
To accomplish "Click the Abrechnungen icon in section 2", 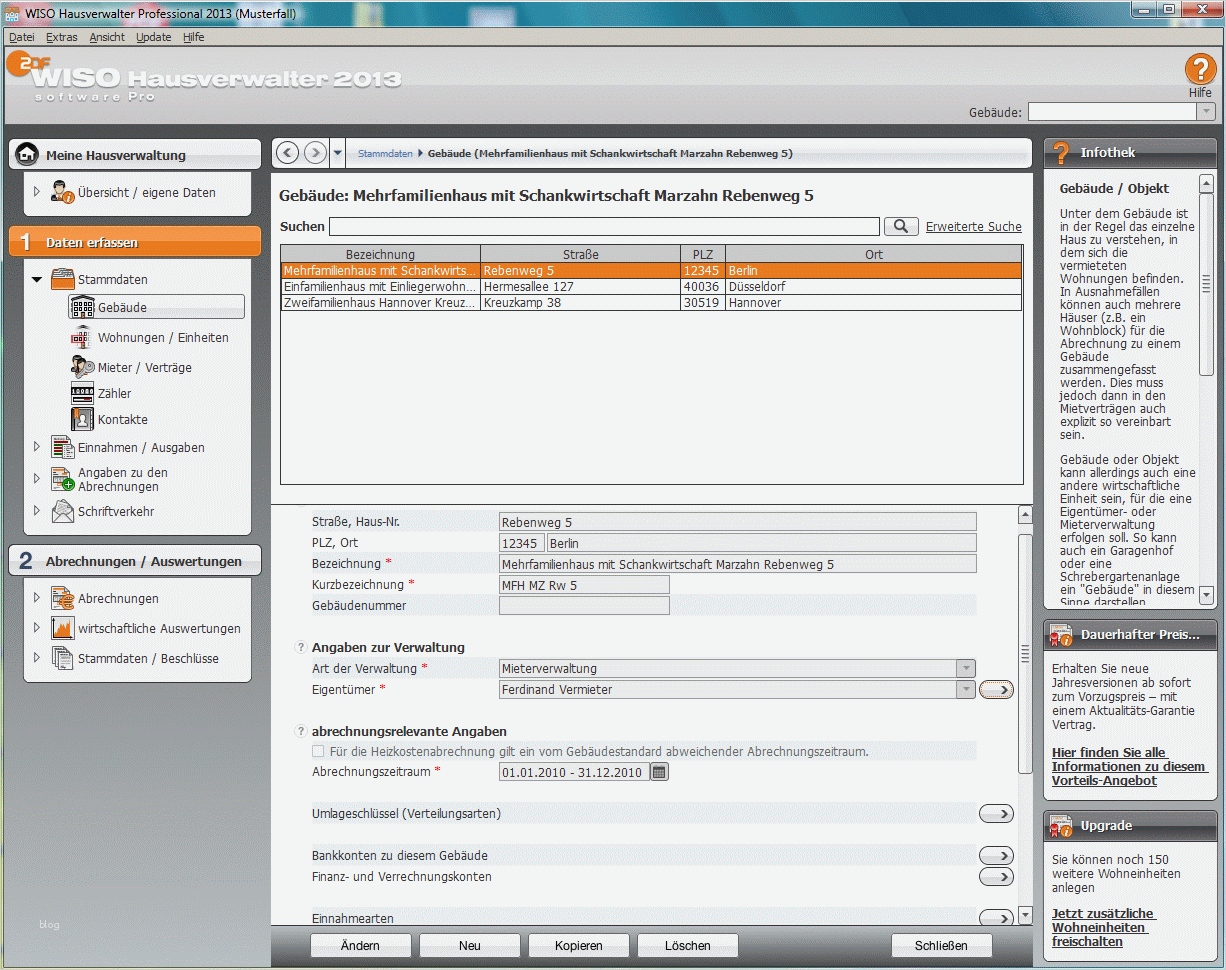I will (63, 598).
